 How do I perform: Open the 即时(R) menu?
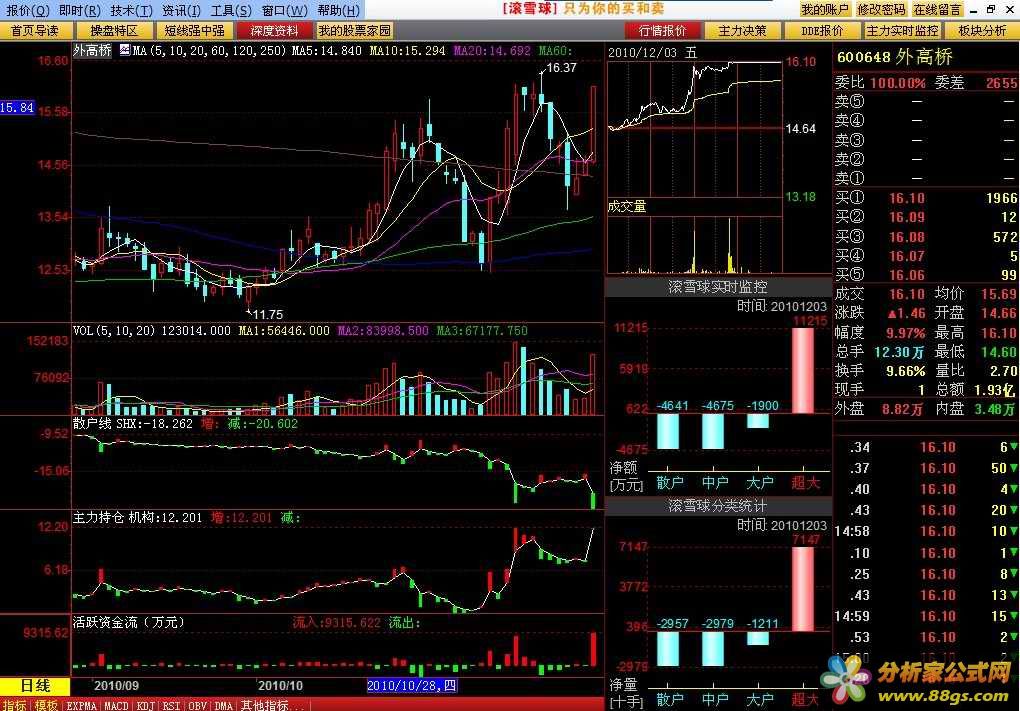coord(79,10)
